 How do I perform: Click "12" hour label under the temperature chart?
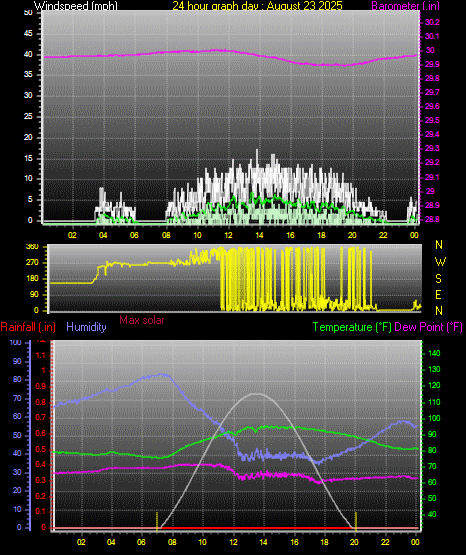point(233,542)
